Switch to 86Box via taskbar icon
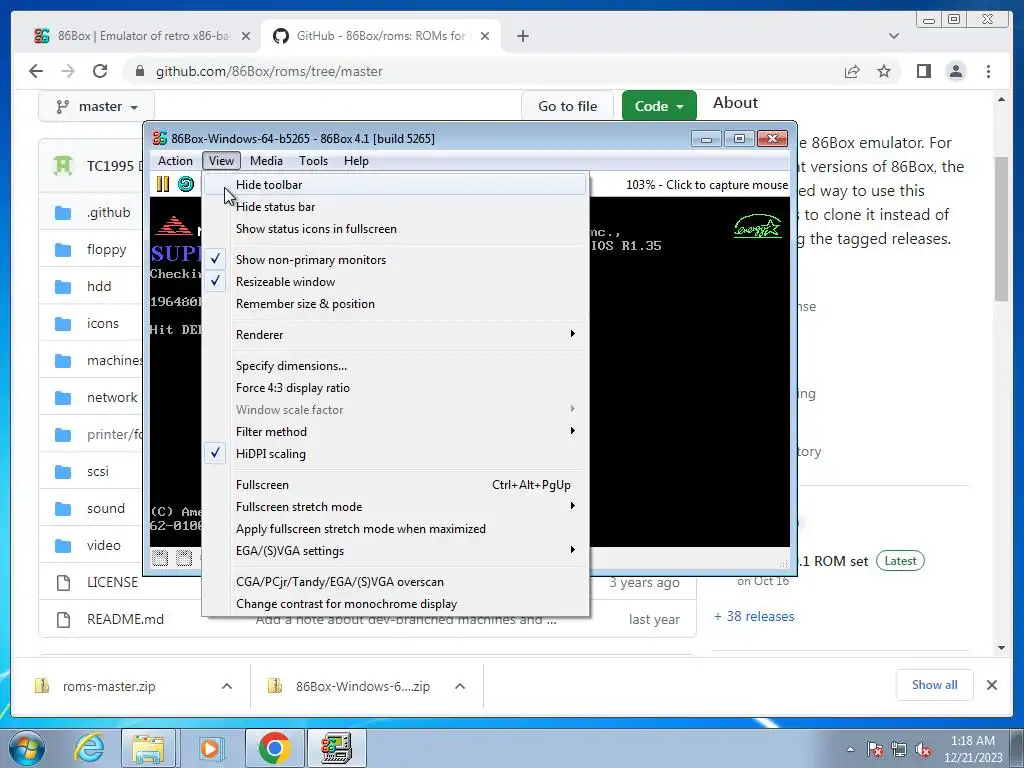Screen dimensions: 1024x768 click(336, 748)
